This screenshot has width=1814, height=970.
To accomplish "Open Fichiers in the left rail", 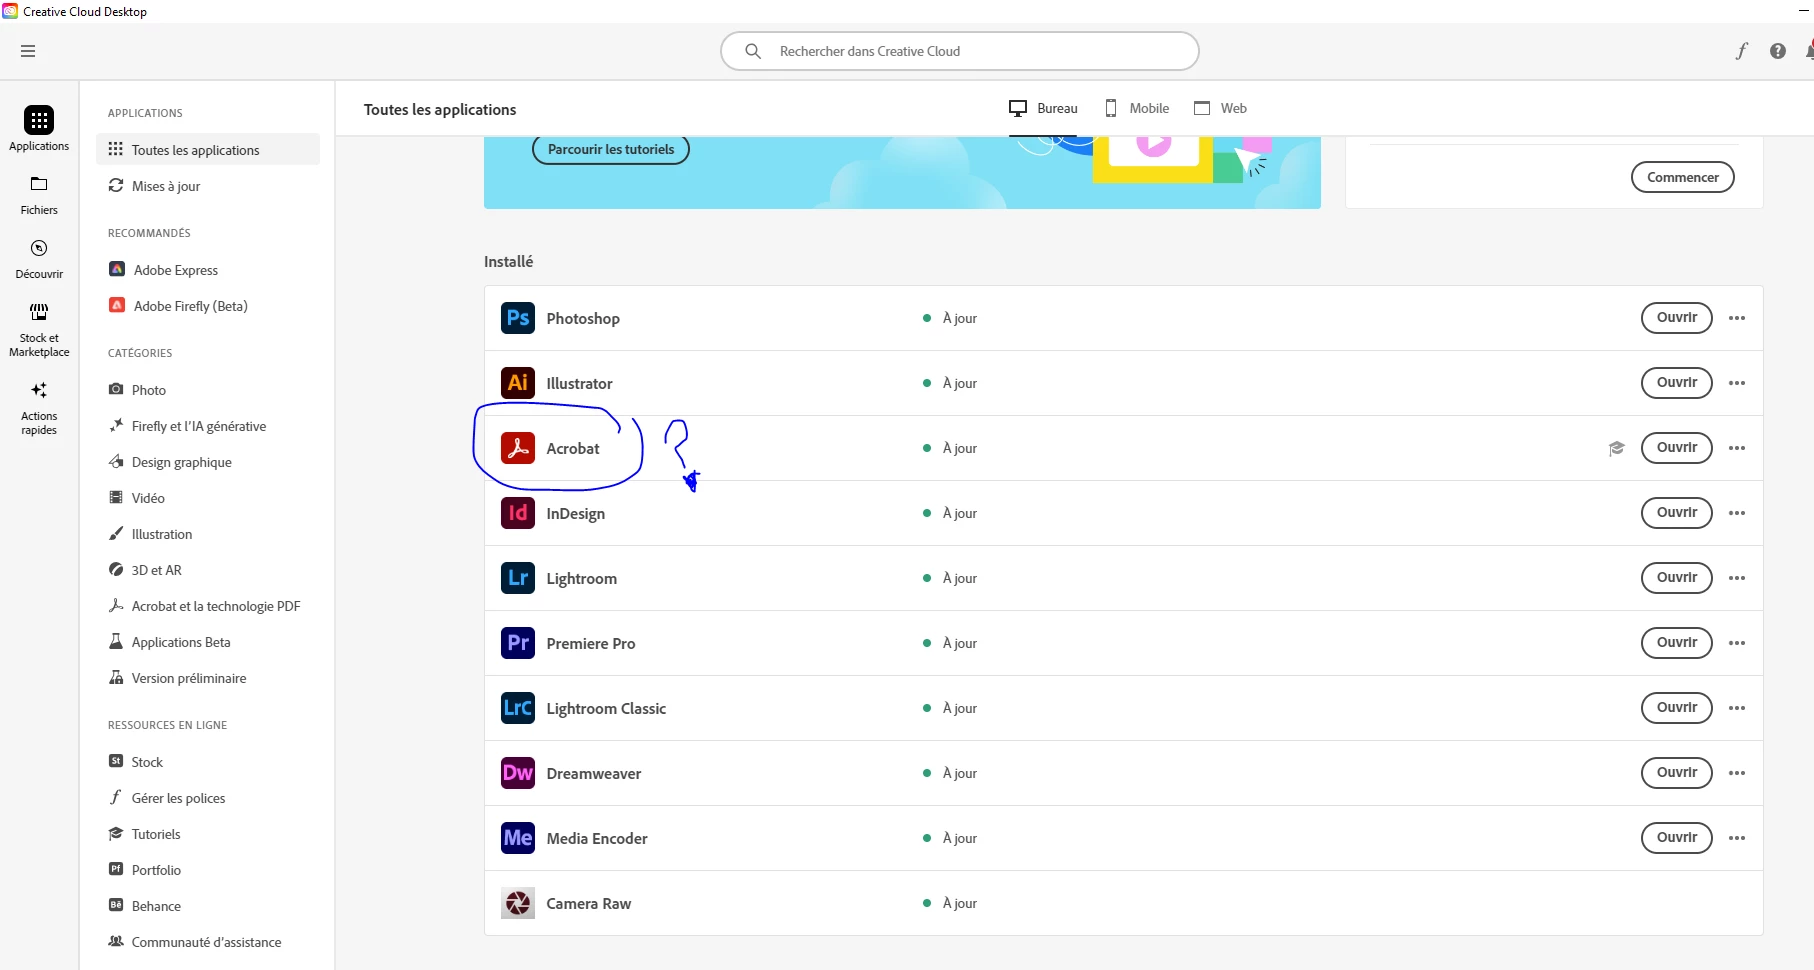I will click(x=39, y=195).
